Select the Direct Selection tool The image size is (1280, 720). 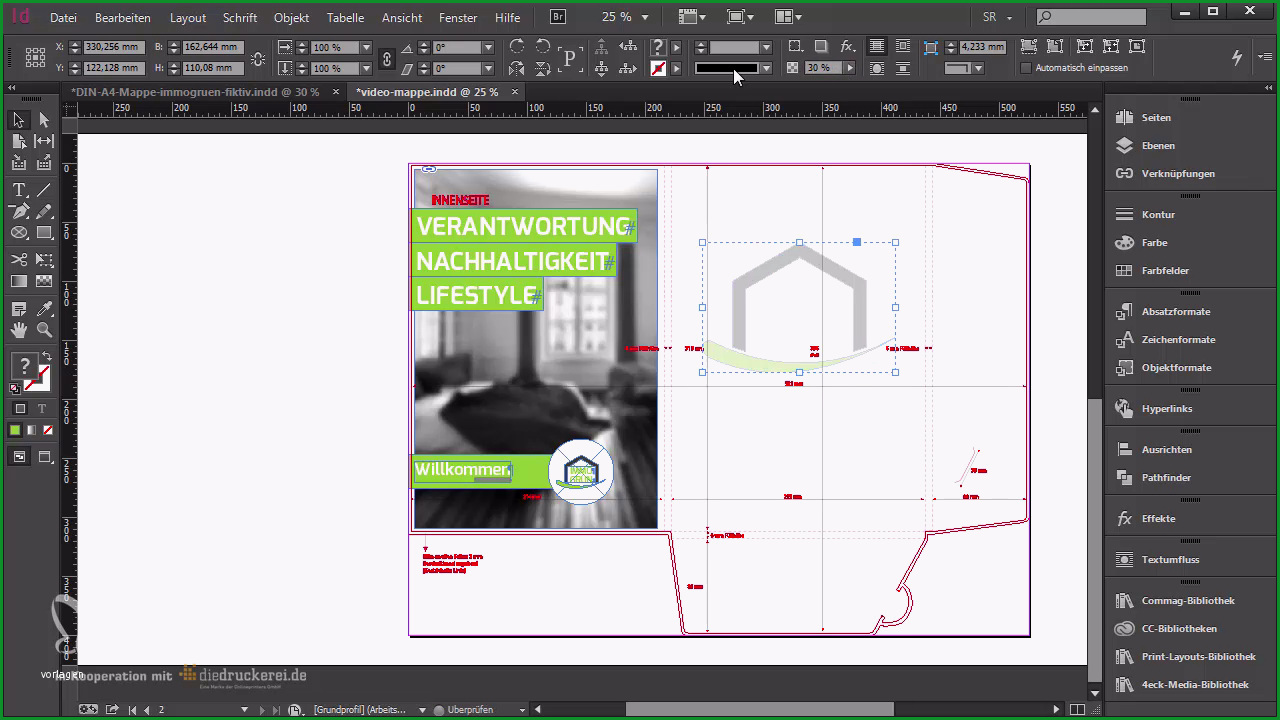(x=44, y=120)
